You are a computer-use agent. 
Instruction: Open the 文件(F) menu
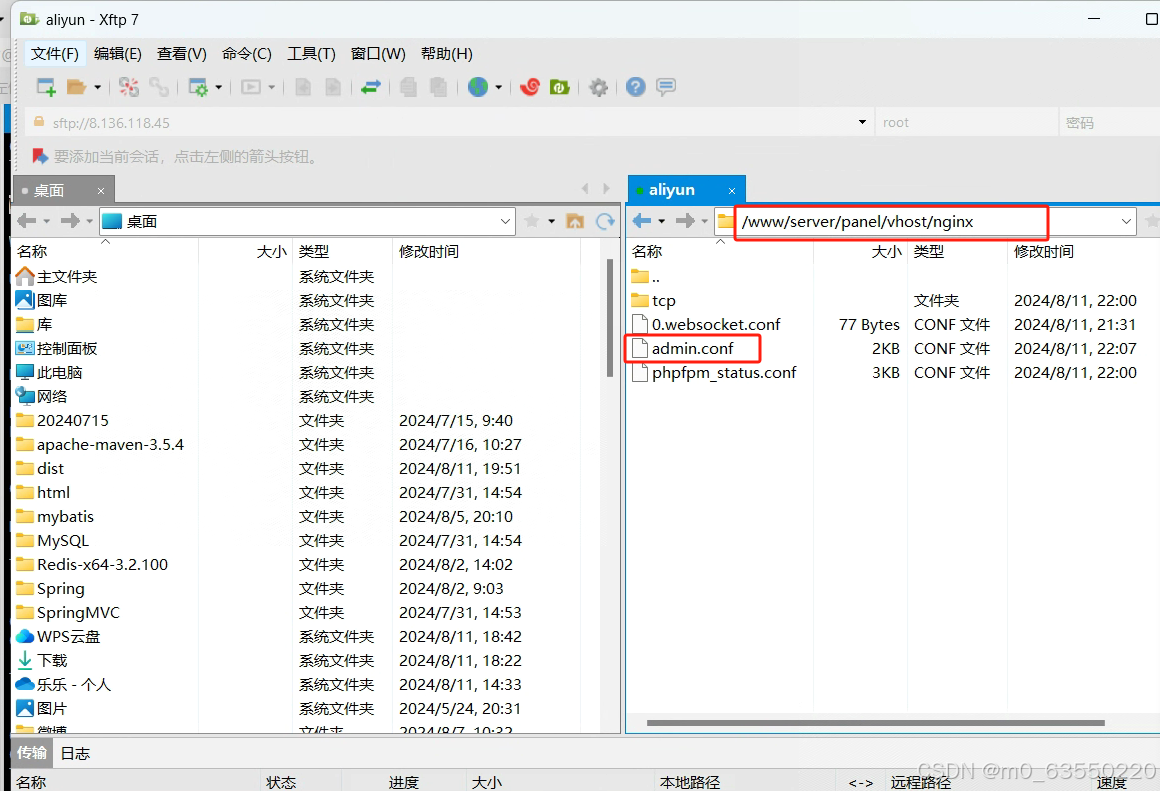pos(54,54)
